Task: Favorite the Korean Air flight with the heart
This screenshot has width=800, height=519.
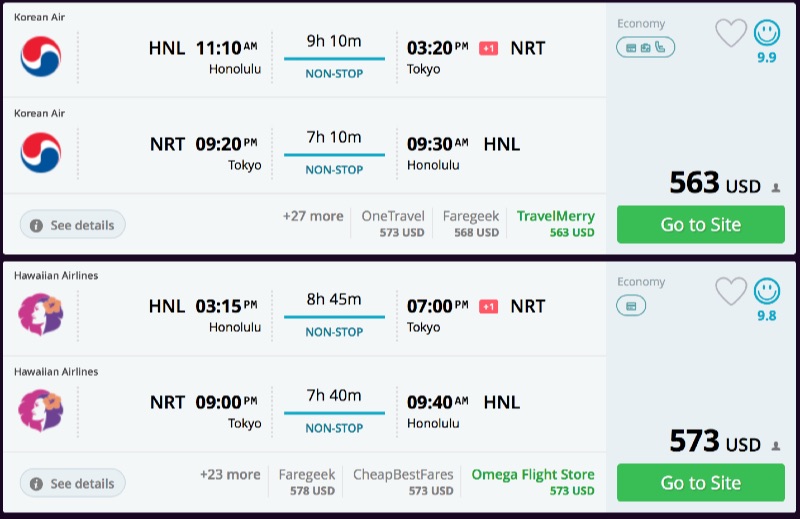Action: click(731, 34)
